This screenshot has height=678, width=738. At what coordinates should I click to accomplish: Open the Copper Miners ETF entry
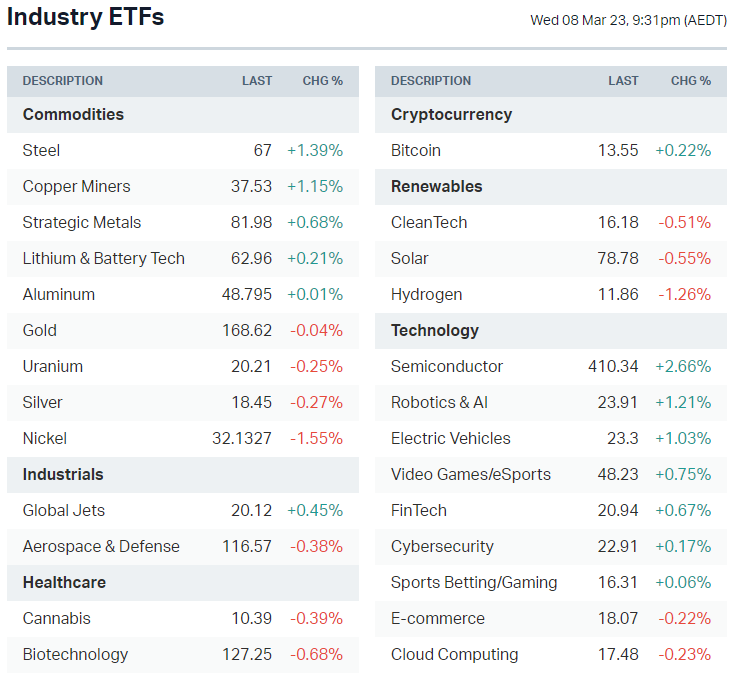76,186
